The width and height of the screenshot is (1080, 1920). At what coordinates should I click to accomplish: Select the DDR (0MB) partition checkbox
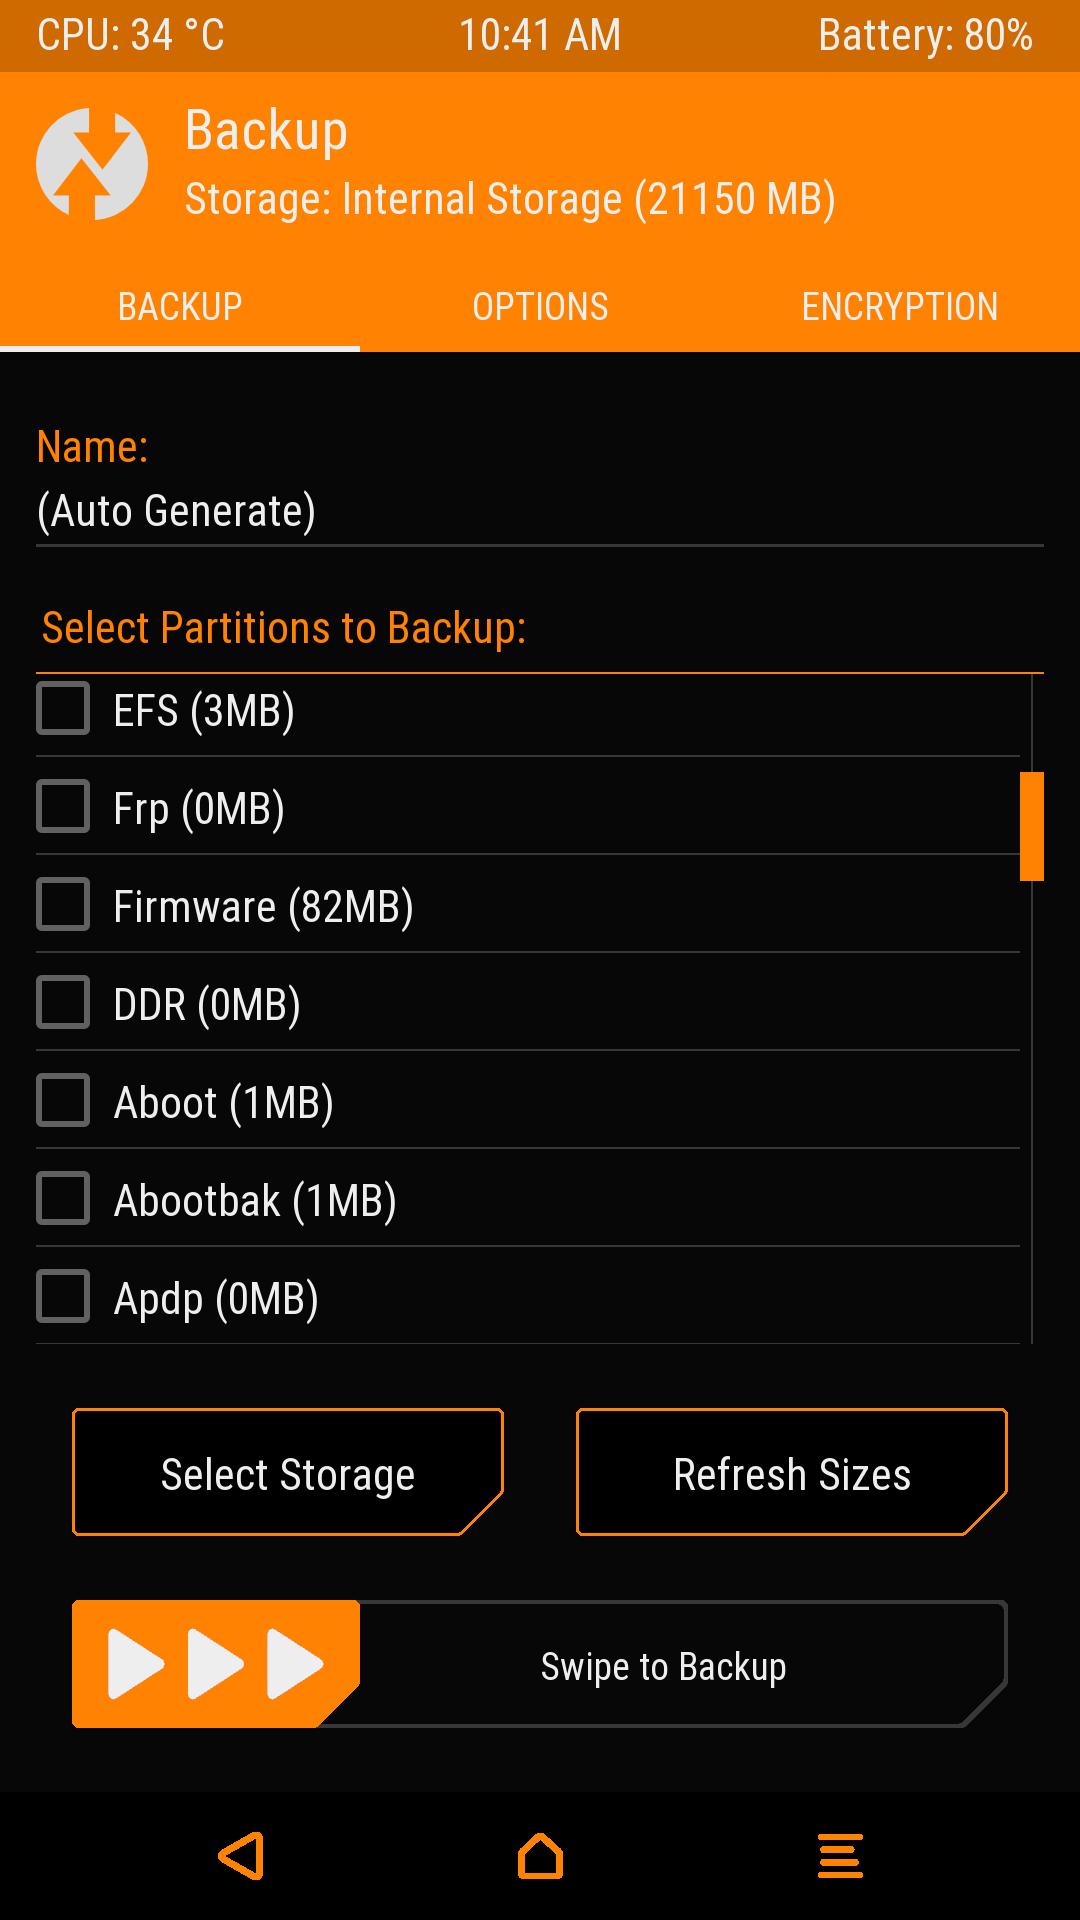click(x=63, y=1003)
